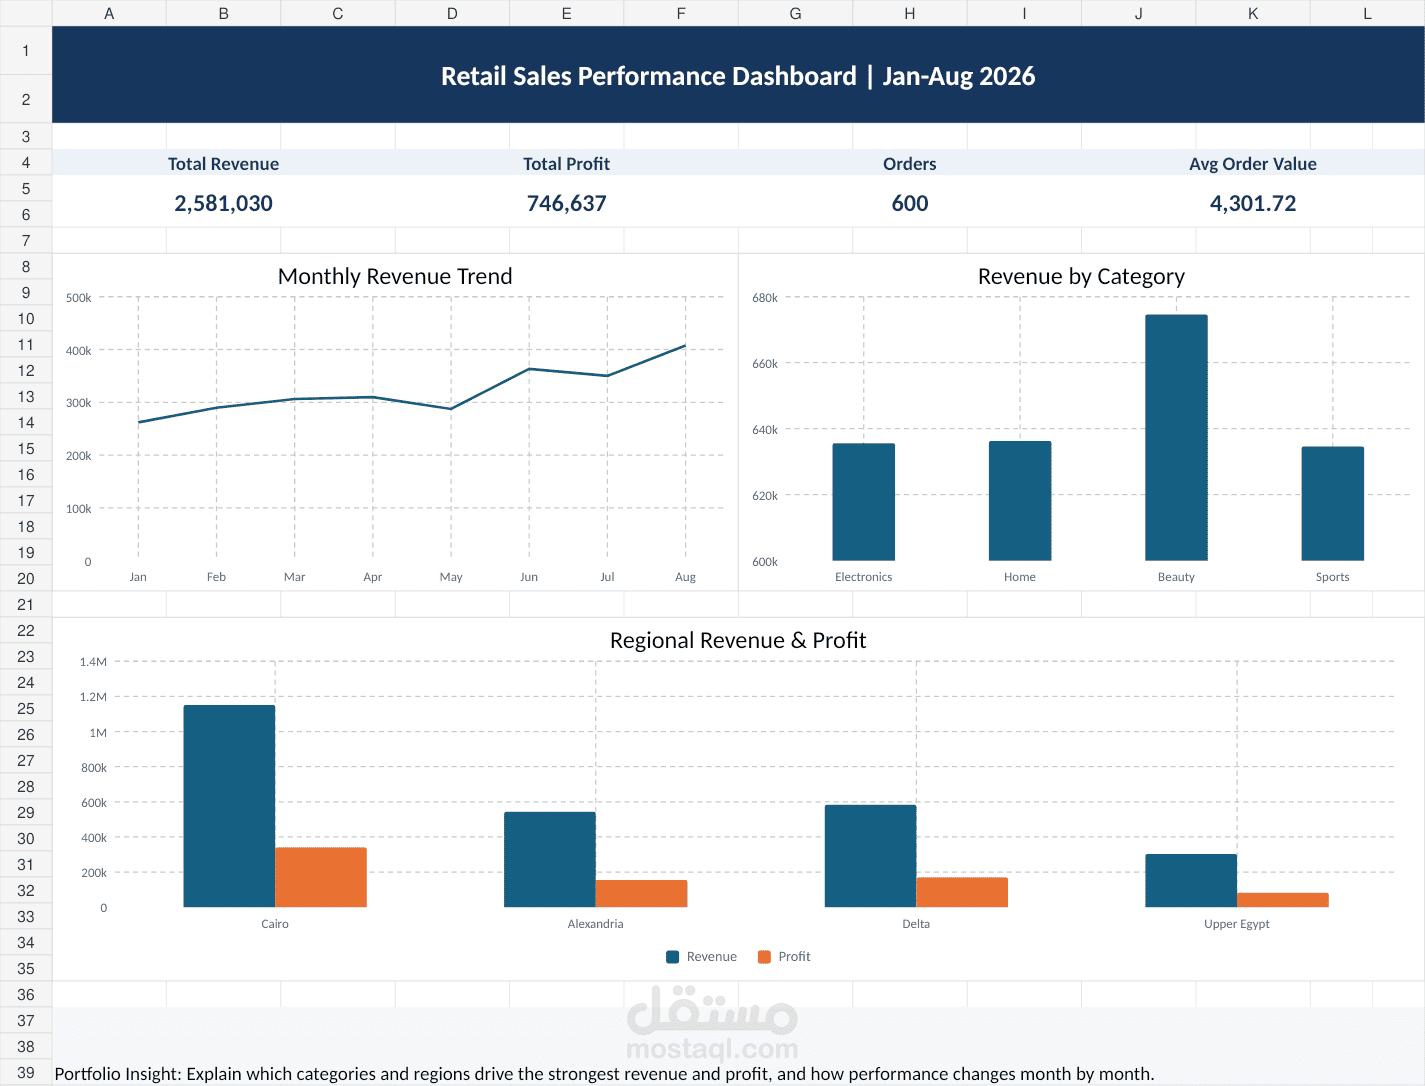Select the 'Avg Order Value' label cell
Screen dimensions: 1425x1086
coord(1253,163)
